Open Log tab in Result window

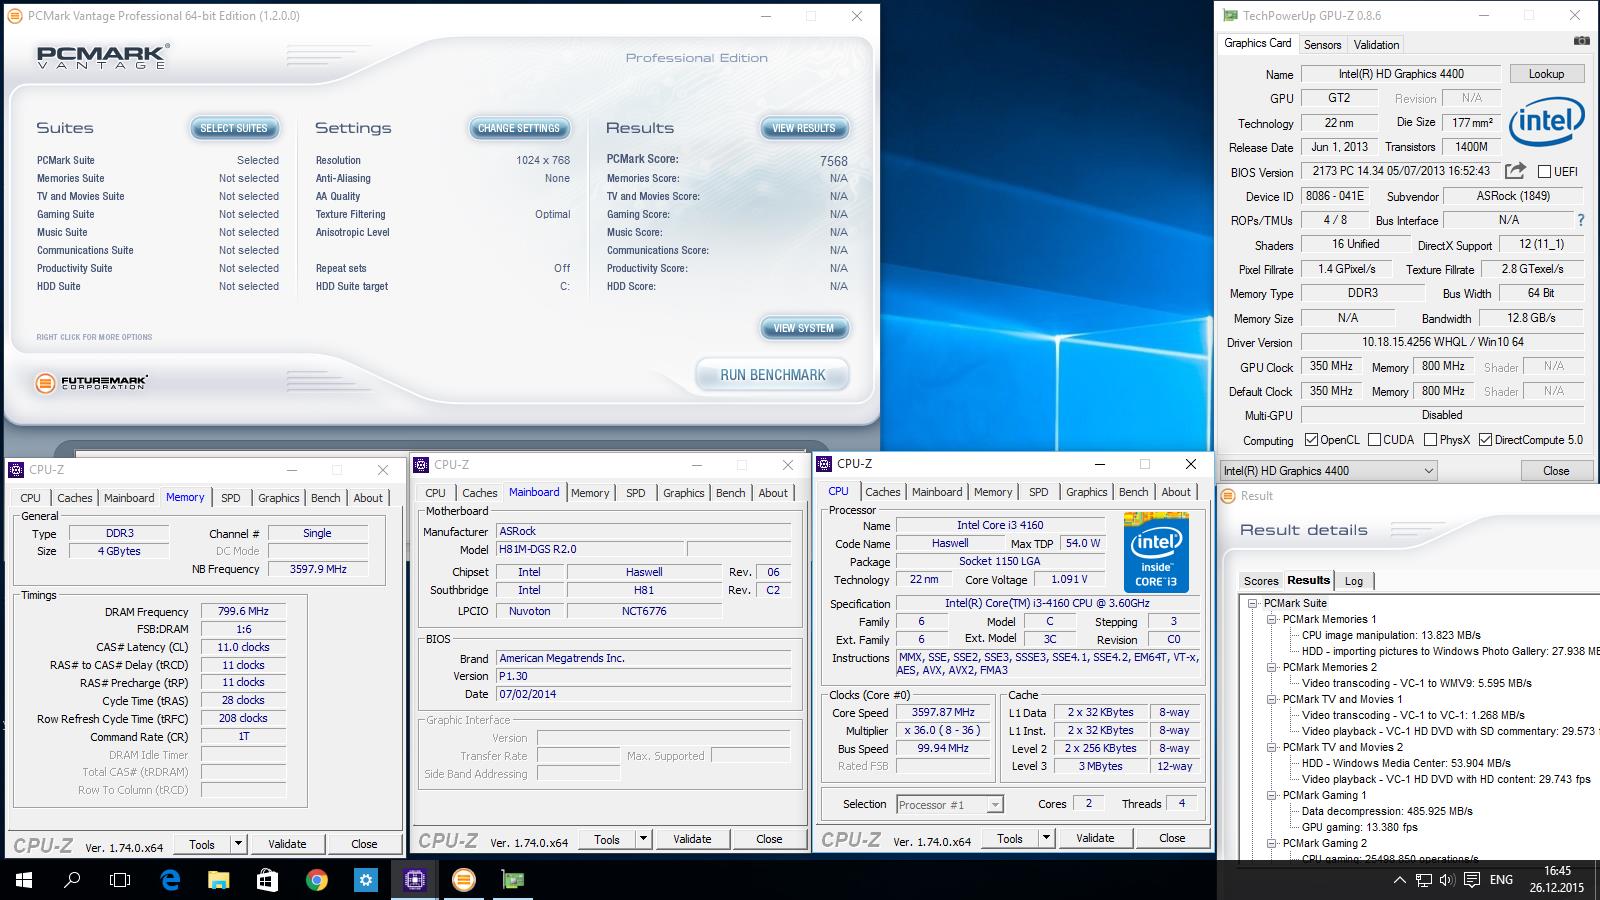[x=1353, y=581]
